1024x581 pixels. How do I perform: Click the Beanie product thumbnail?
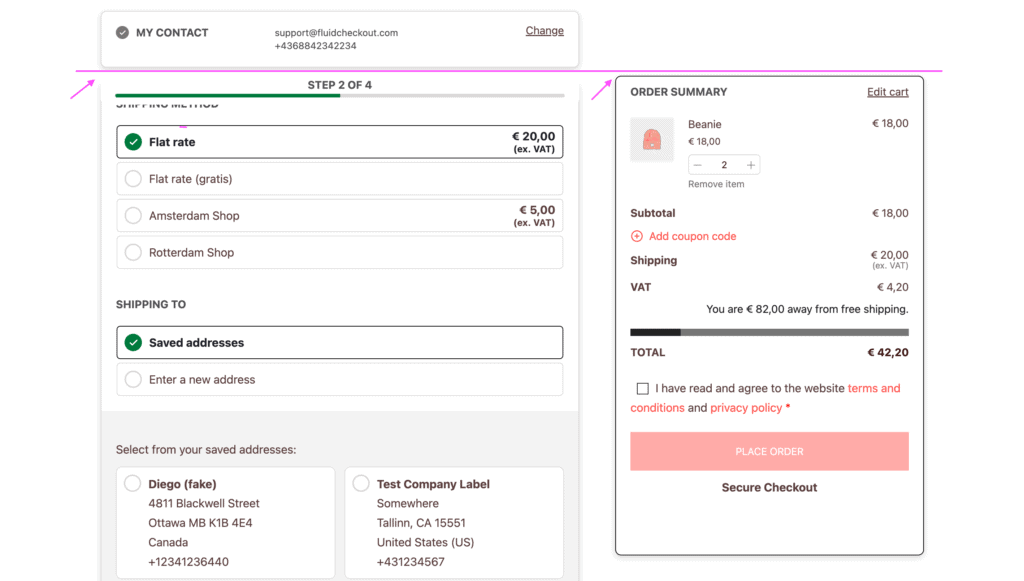(653, 140)
